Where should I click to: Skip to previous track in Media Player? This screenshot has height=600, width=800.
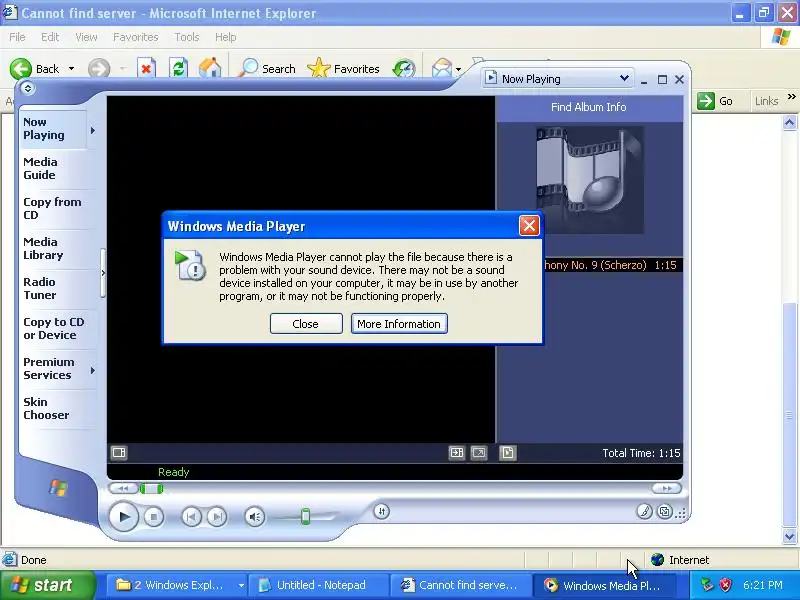[191, 517]
